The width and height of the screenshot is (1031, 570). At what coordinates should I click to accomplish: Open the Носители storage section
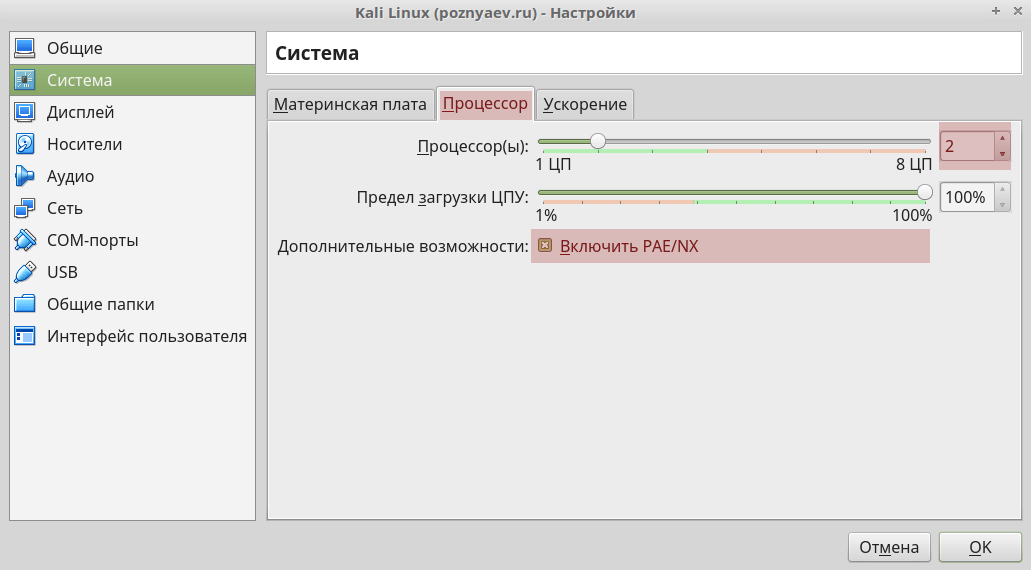pyautogui.click(x=132, y=144)
